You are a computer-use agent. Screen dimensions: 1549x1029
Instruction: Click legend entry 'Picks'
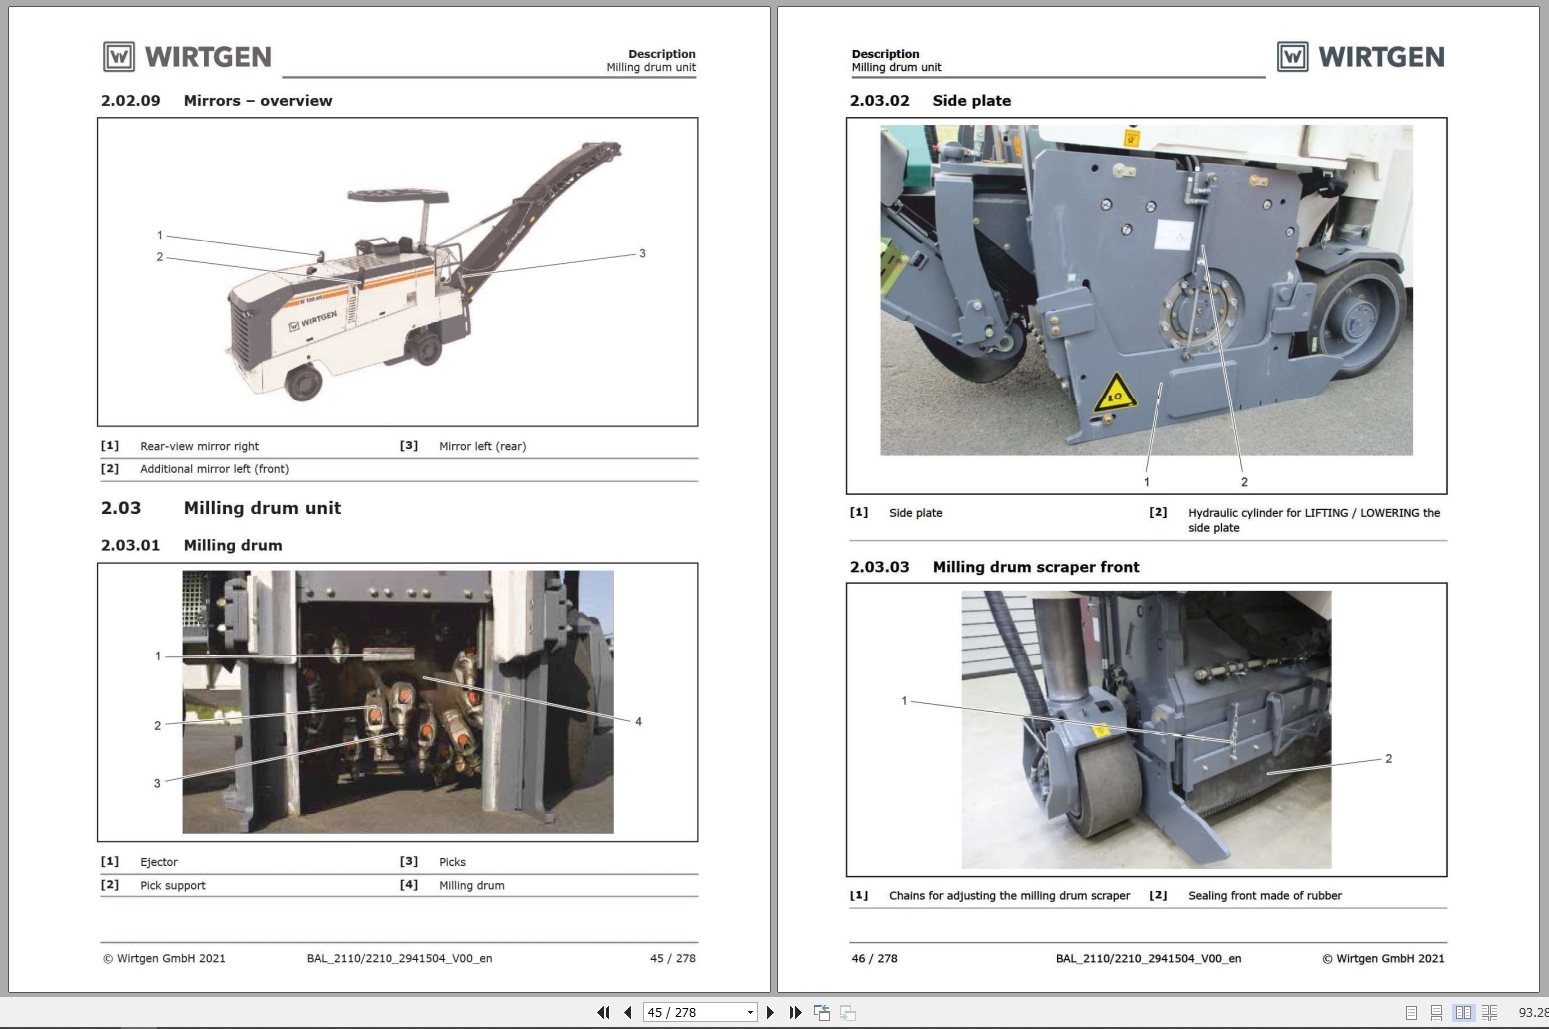(452, 862)
